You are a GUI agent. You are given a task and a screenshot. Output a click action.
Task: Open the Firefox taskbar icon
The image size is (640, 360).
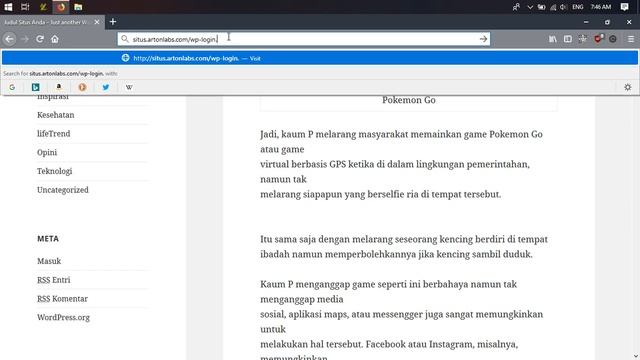pyautogui.click(x=61, y=7)
